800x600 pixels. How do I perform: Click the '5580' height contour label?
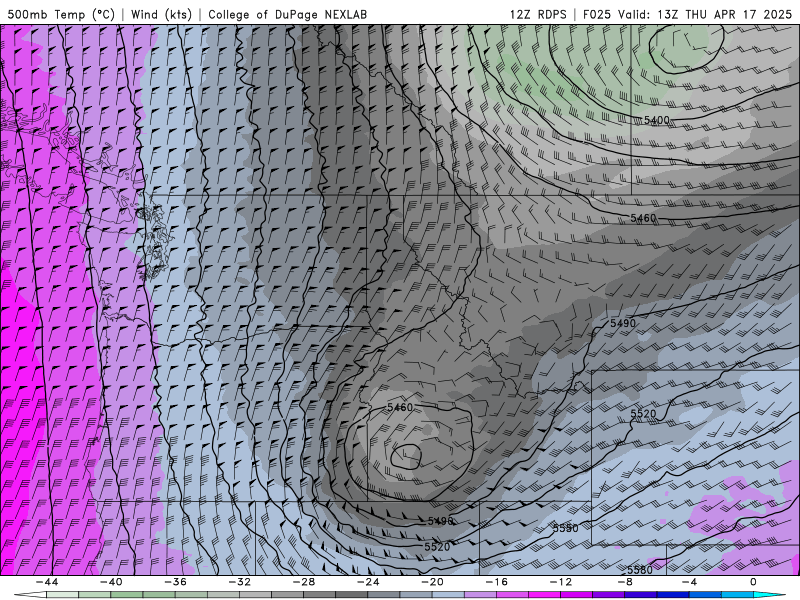[640, 570]
